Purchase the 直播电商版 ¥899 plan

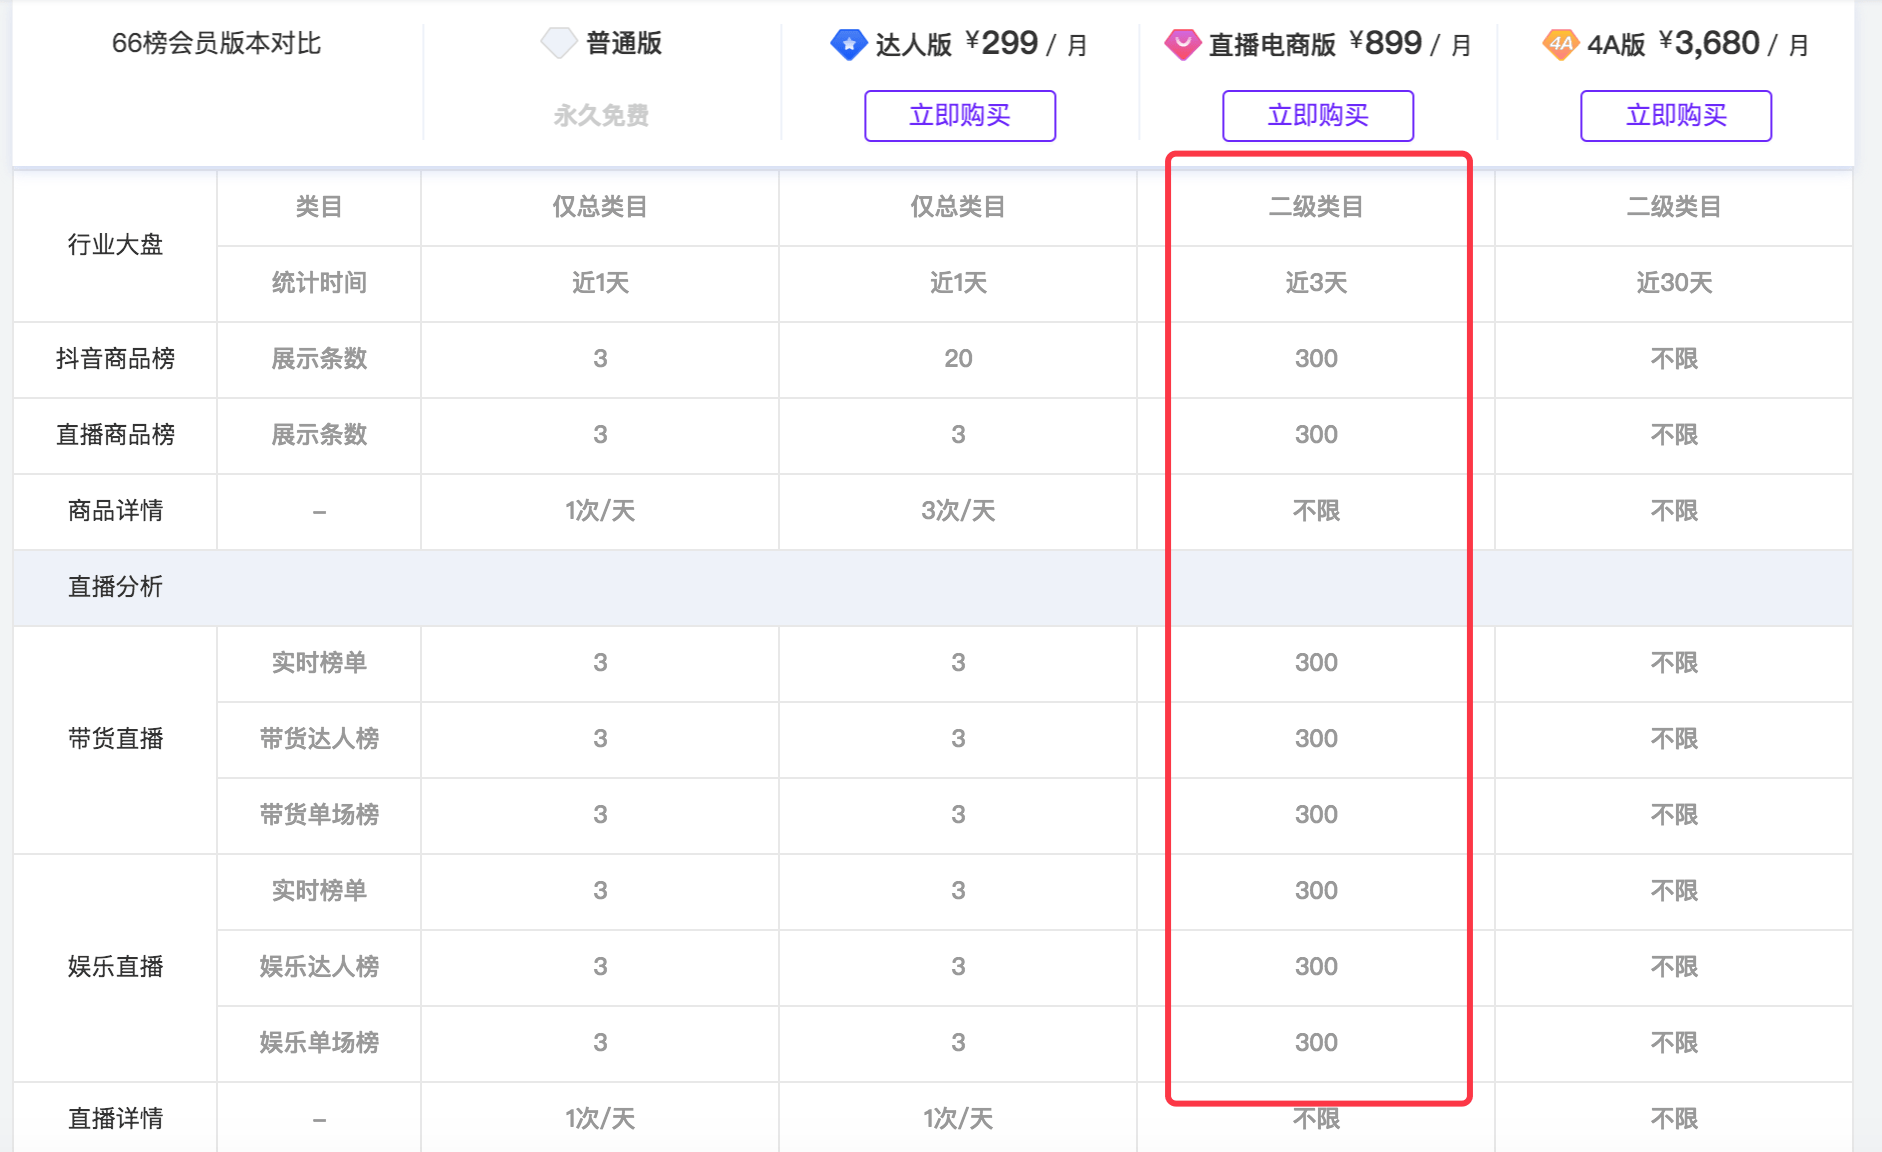click(1318, 116)
